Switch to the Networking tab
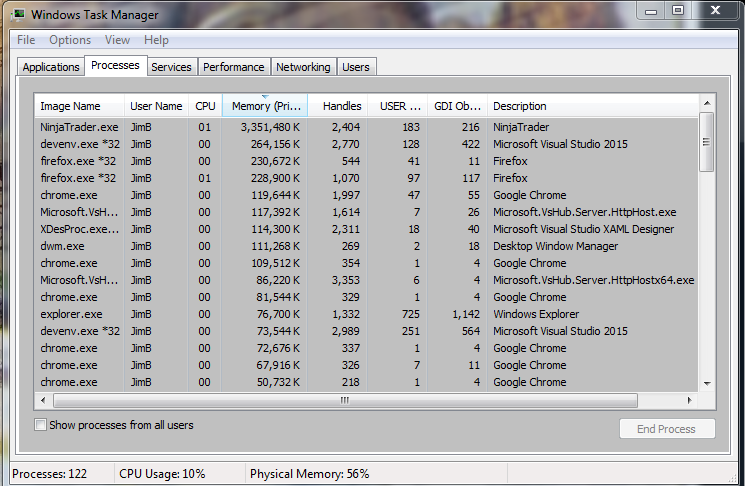 tap(303, 67)
